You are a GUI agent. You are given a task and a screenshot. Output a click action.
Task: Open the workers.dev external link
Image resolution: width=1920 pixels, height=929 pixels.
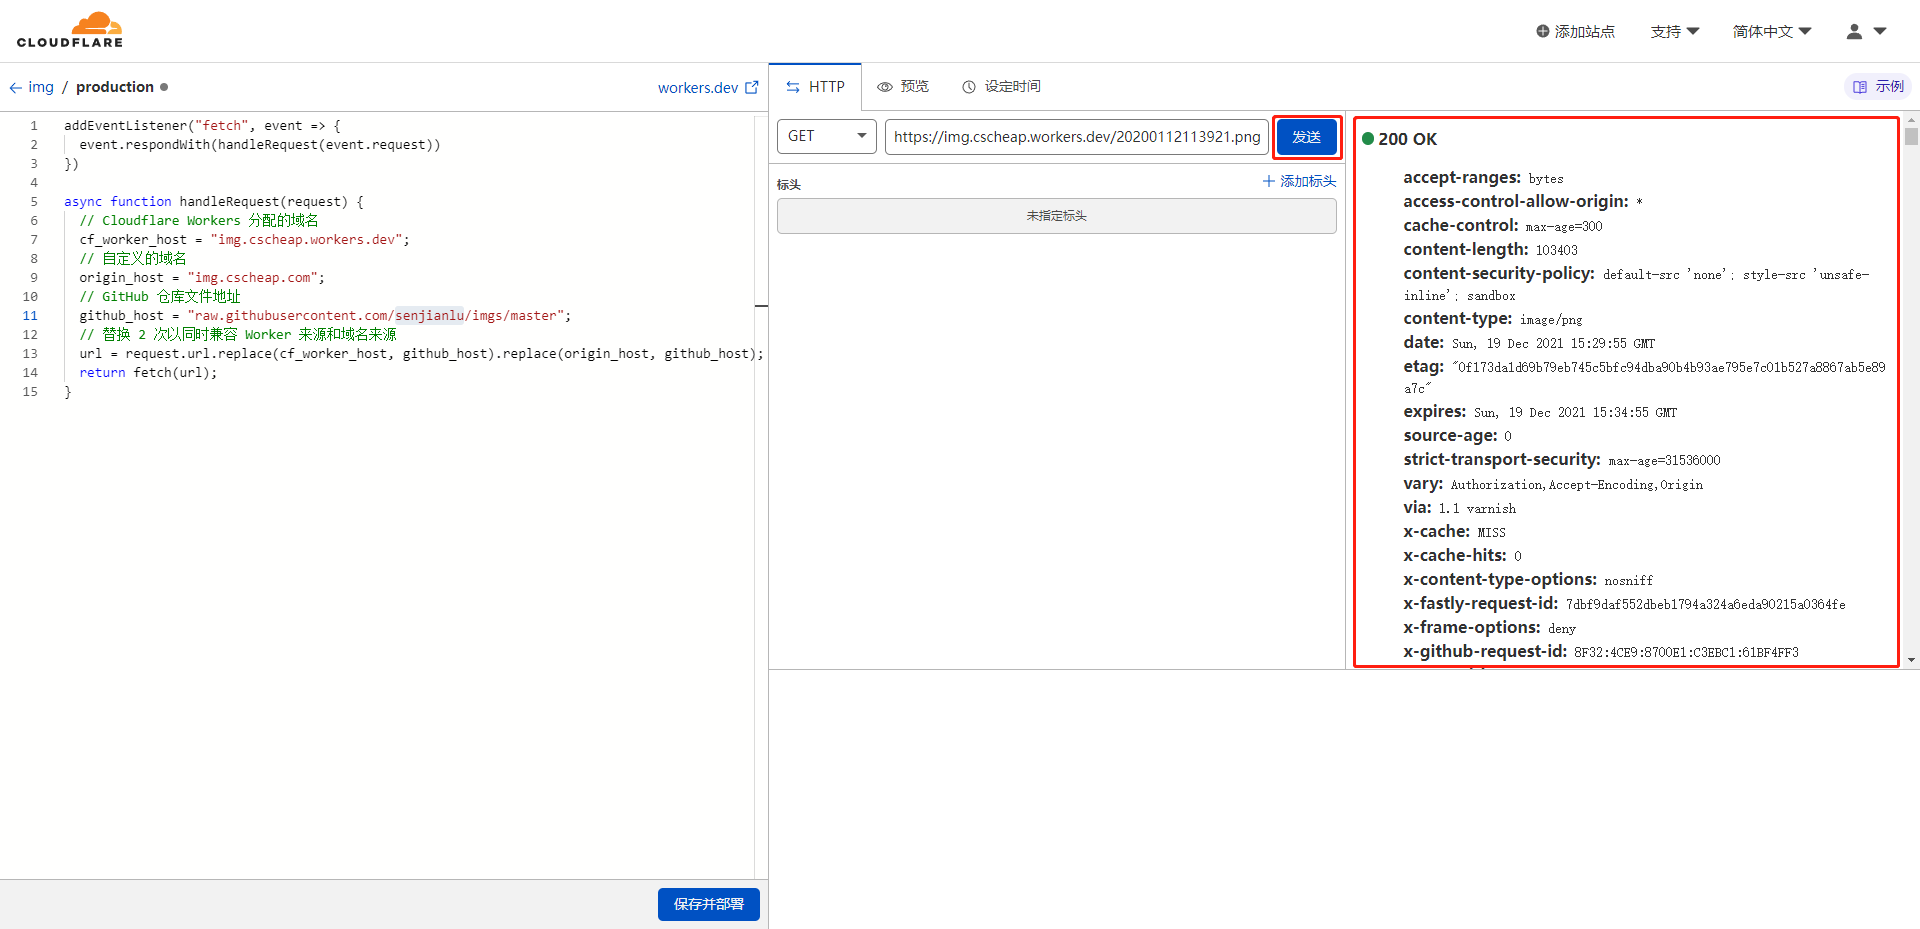[x=708, y=88]
